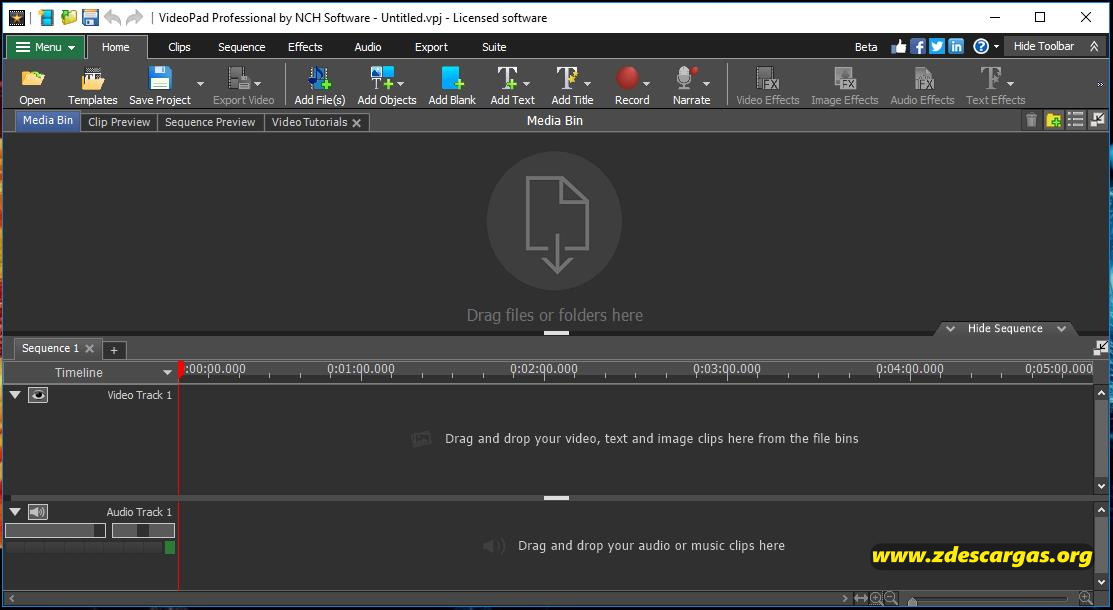Screen dimensions: 1113x610
Task: Open the Add Text dropdown arrow
Action: tap(526, 84)
